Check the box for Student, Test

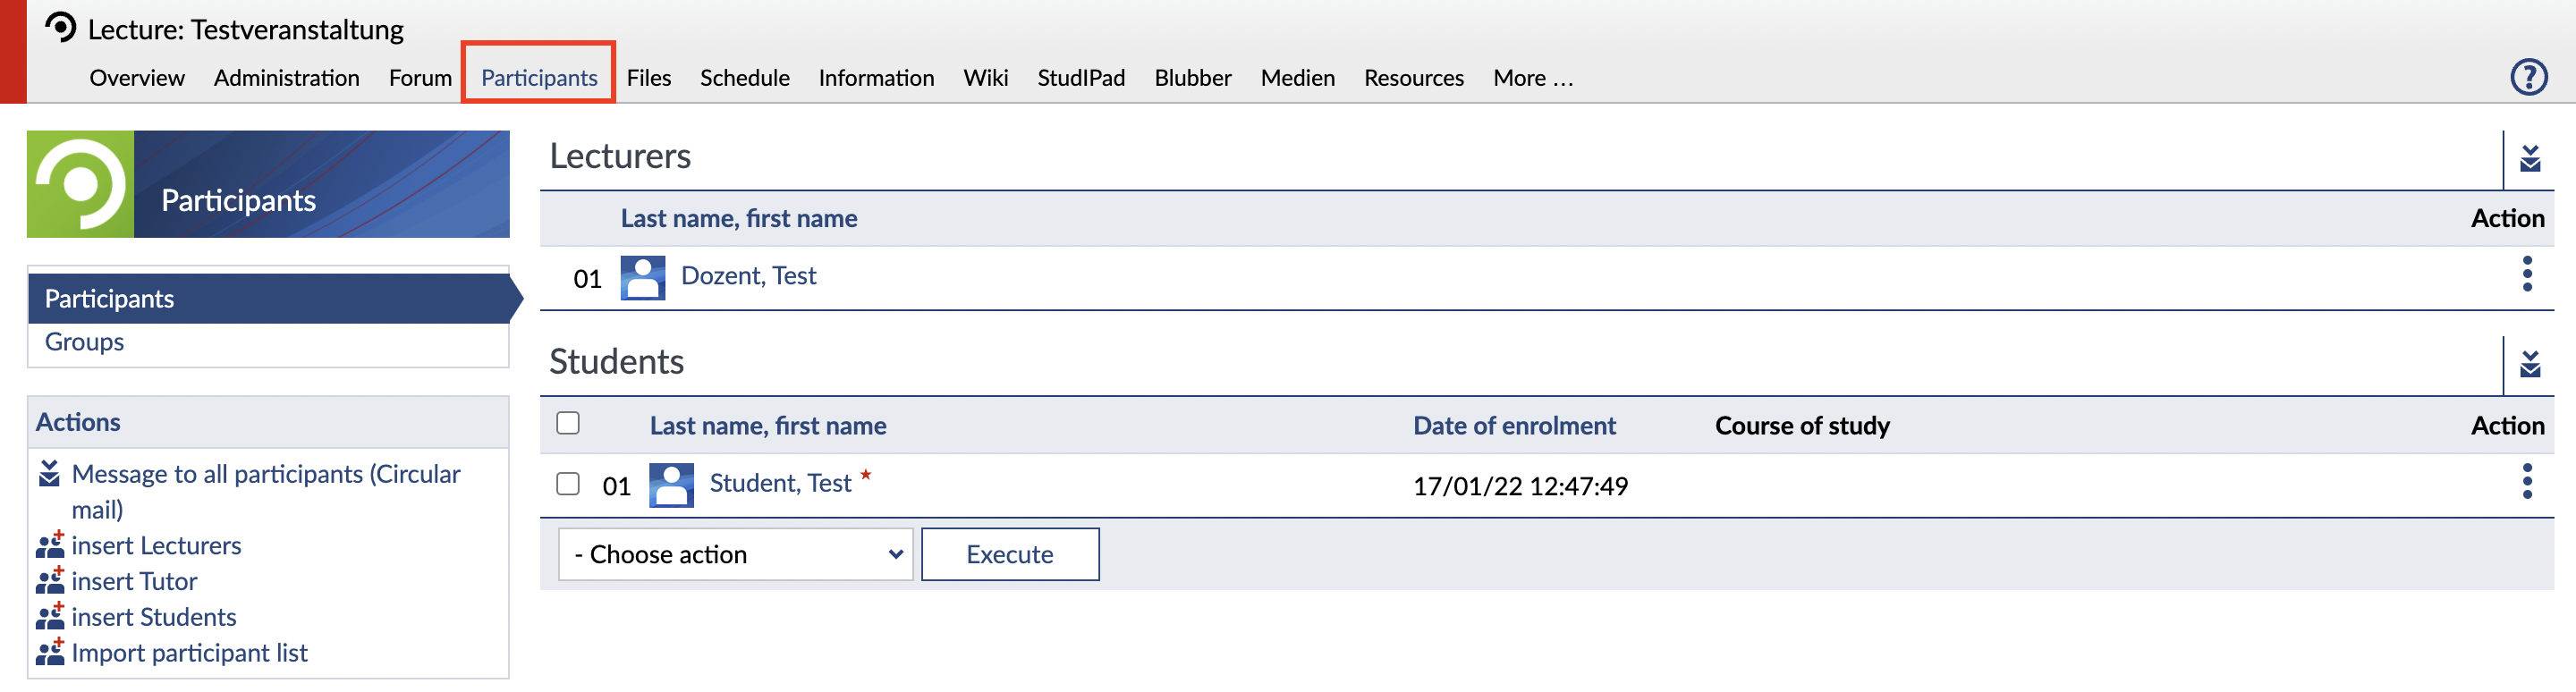point(568,484)
